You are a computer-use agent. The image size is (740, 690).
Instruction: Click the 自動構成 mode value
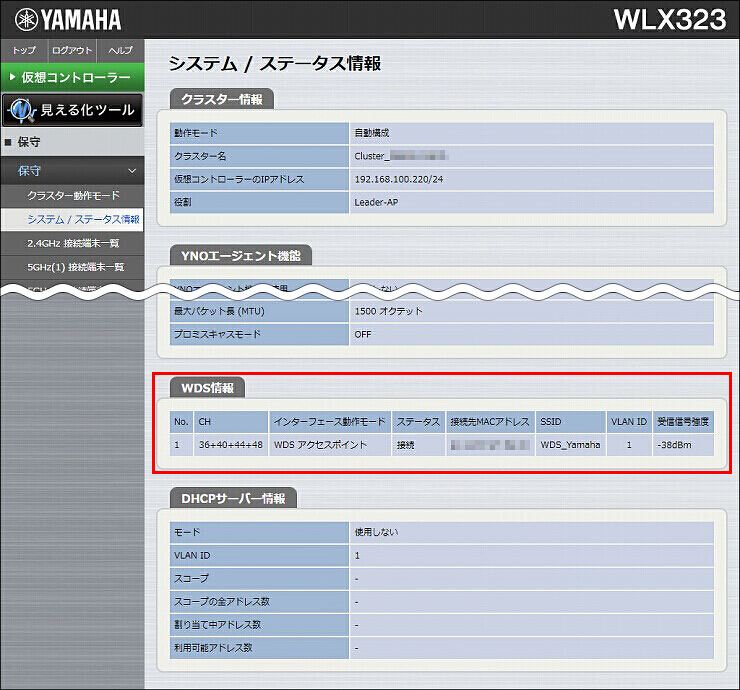372,133
